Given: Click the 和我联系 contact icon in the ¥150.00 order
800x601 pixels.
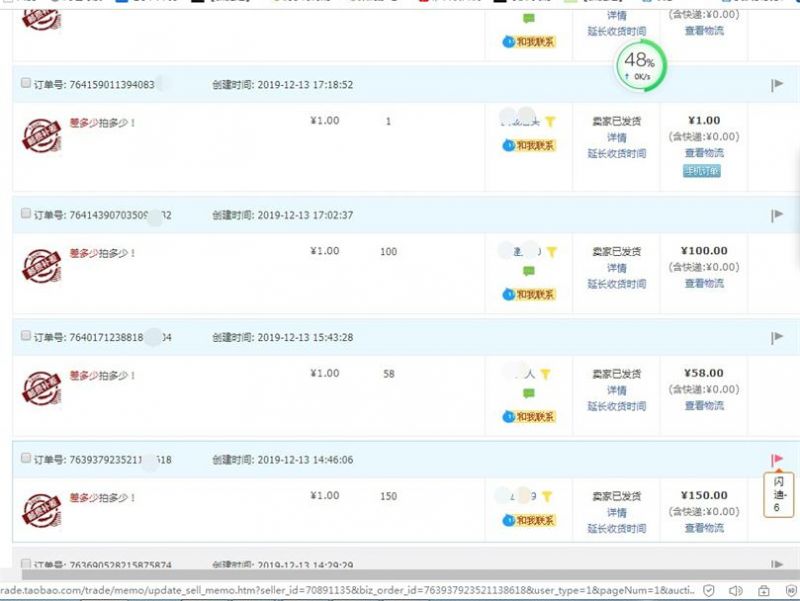Looking at the screenshot, I should tap(529, 520).
